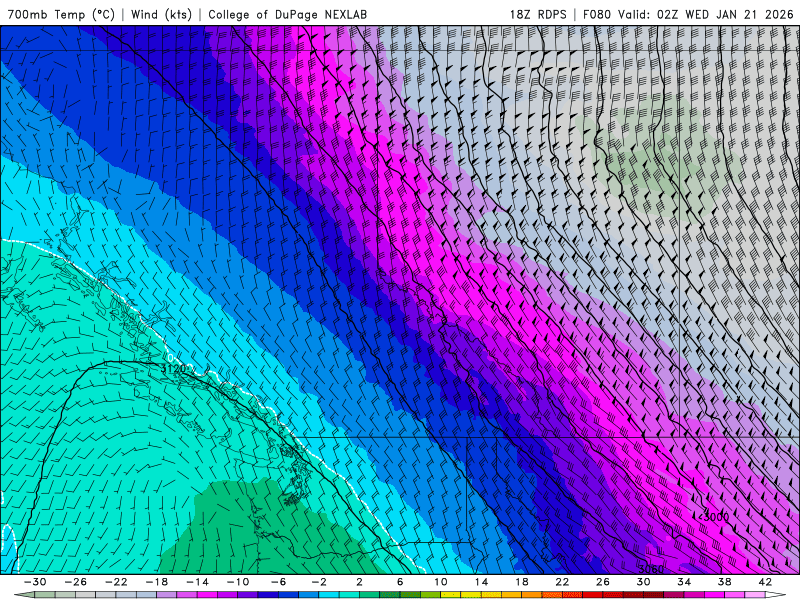Click the '3060' height contour label
800x600 pixels.
(x=651, y=569)
